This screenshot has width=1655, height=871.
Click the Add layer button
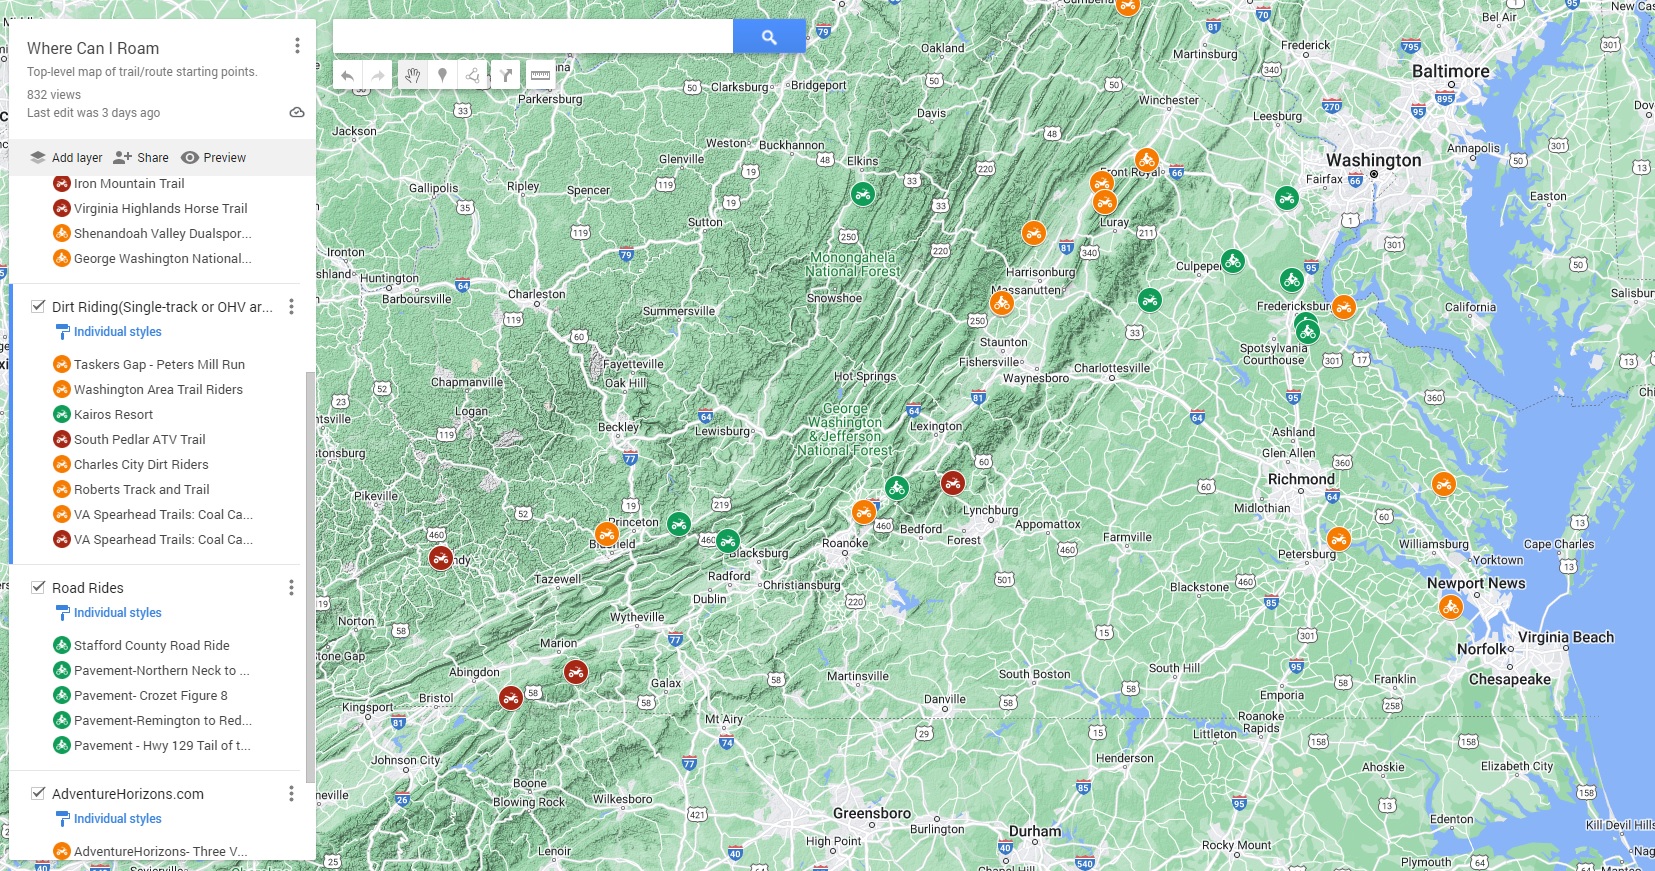click(x=66, y=158)
